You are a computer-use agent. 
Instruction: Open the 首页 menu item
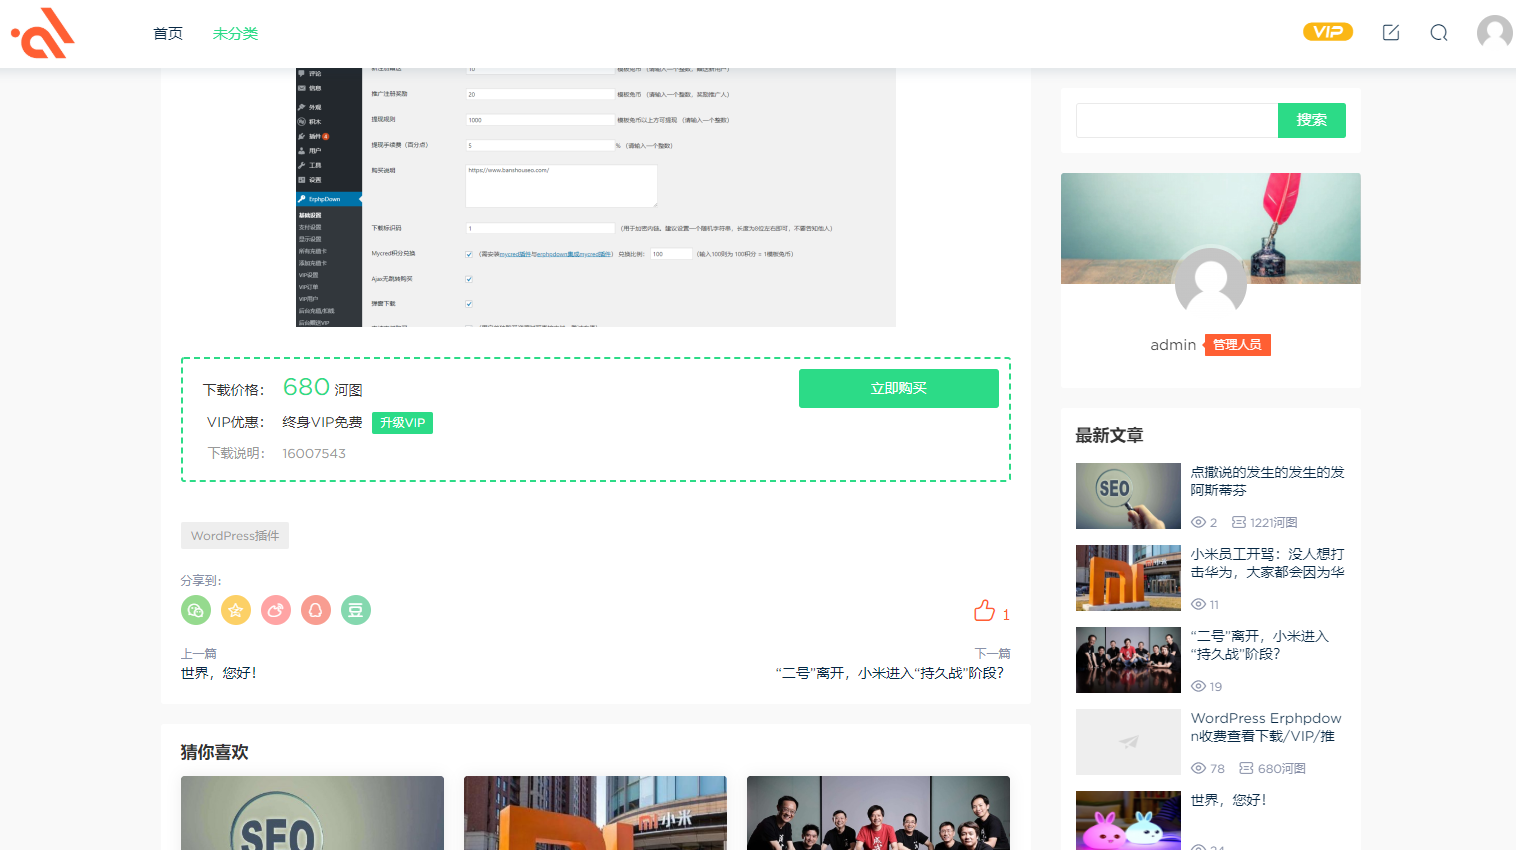point(168,33)
